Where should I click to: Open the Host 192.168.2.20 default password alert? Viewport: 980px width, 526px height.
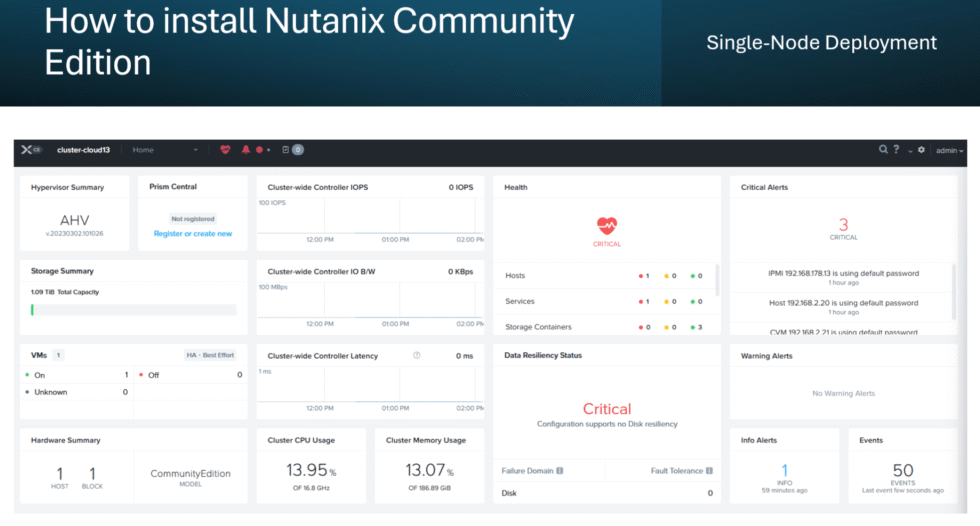pyautogui.click(x=843, y=307)
